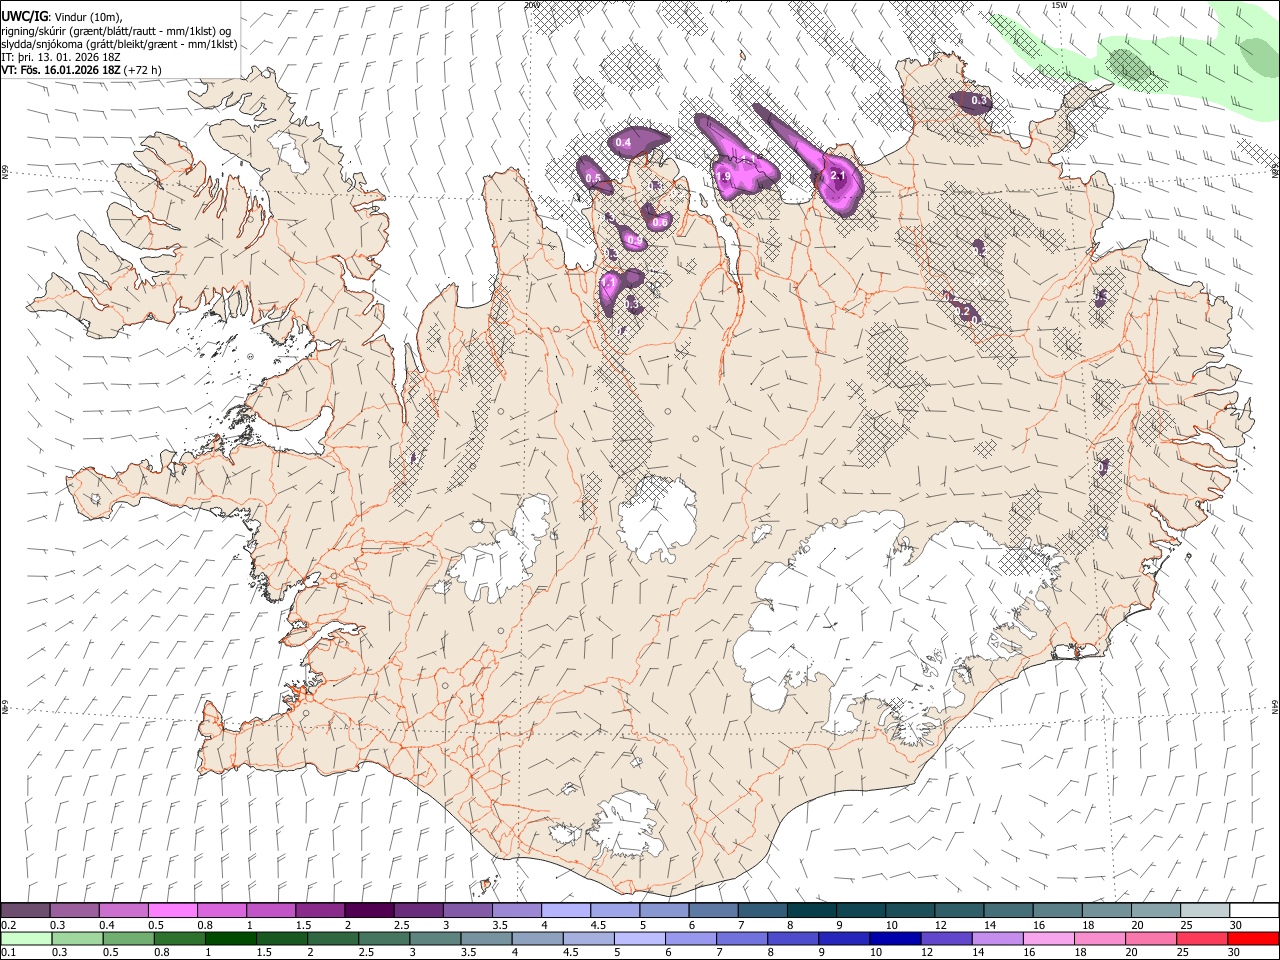This screenshot has width=1280, height=960.
Task: Click the 0.6 snowfall value on the map
Action: tap(660, 222)
